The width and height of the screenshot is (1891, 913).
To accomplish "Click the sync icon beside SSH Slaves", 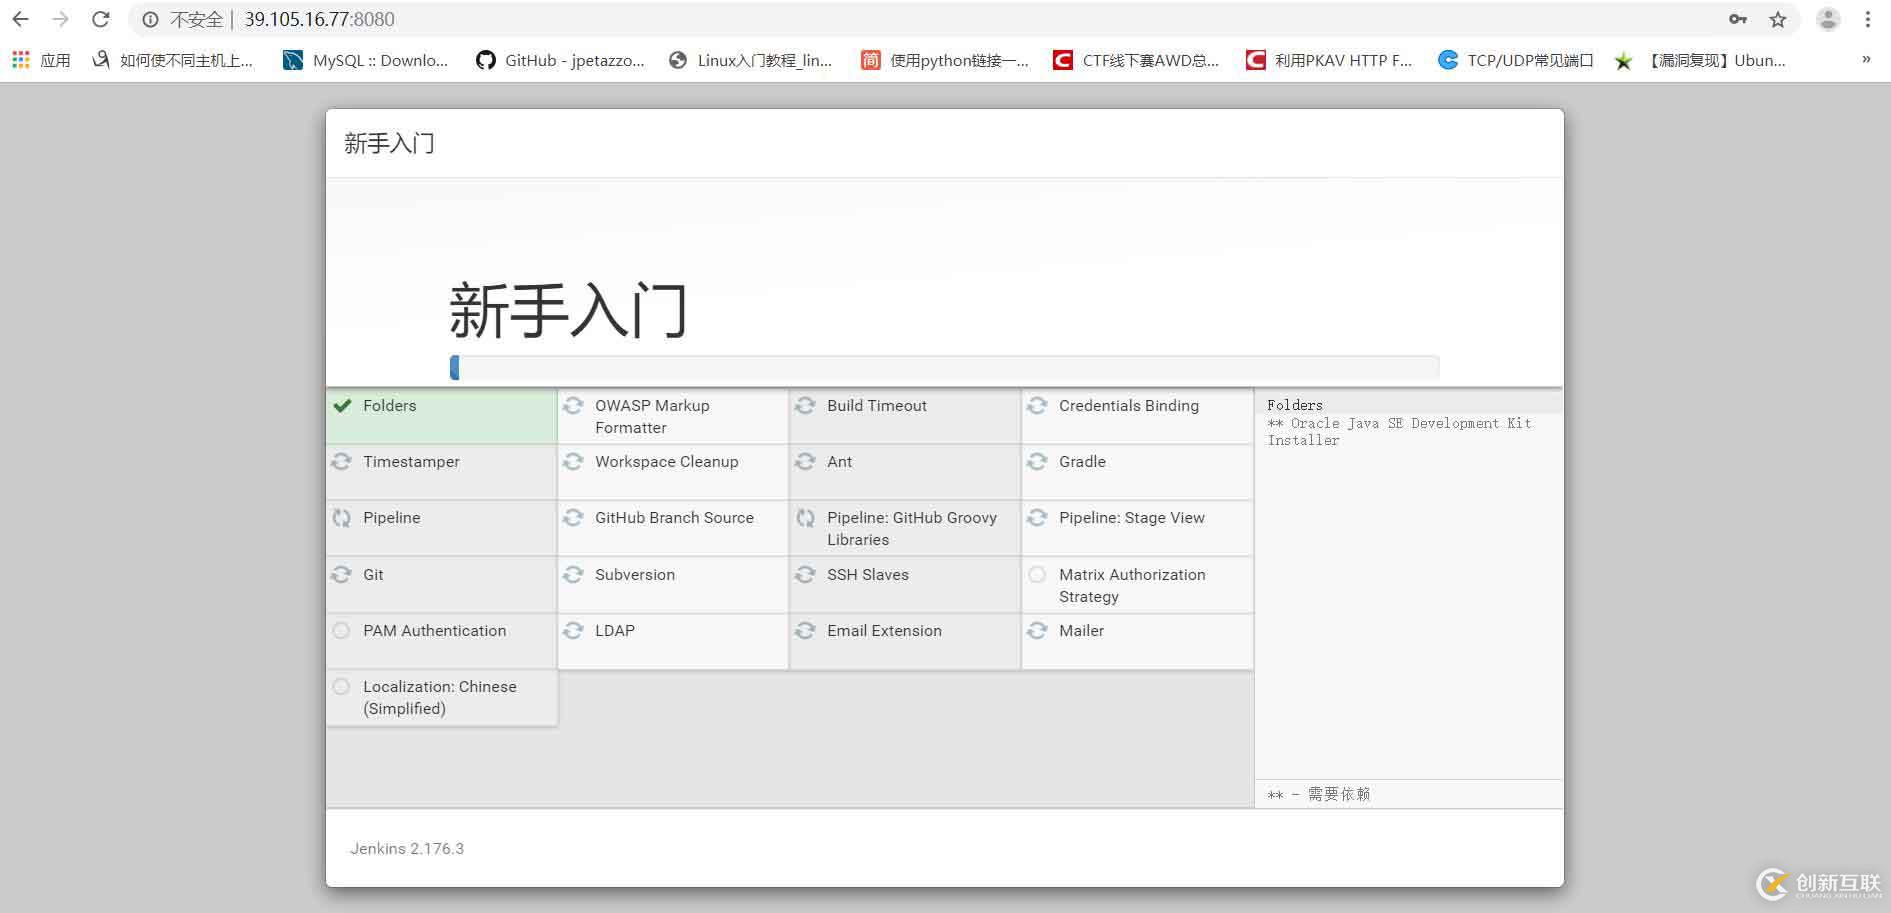I will tap(805, 574).
